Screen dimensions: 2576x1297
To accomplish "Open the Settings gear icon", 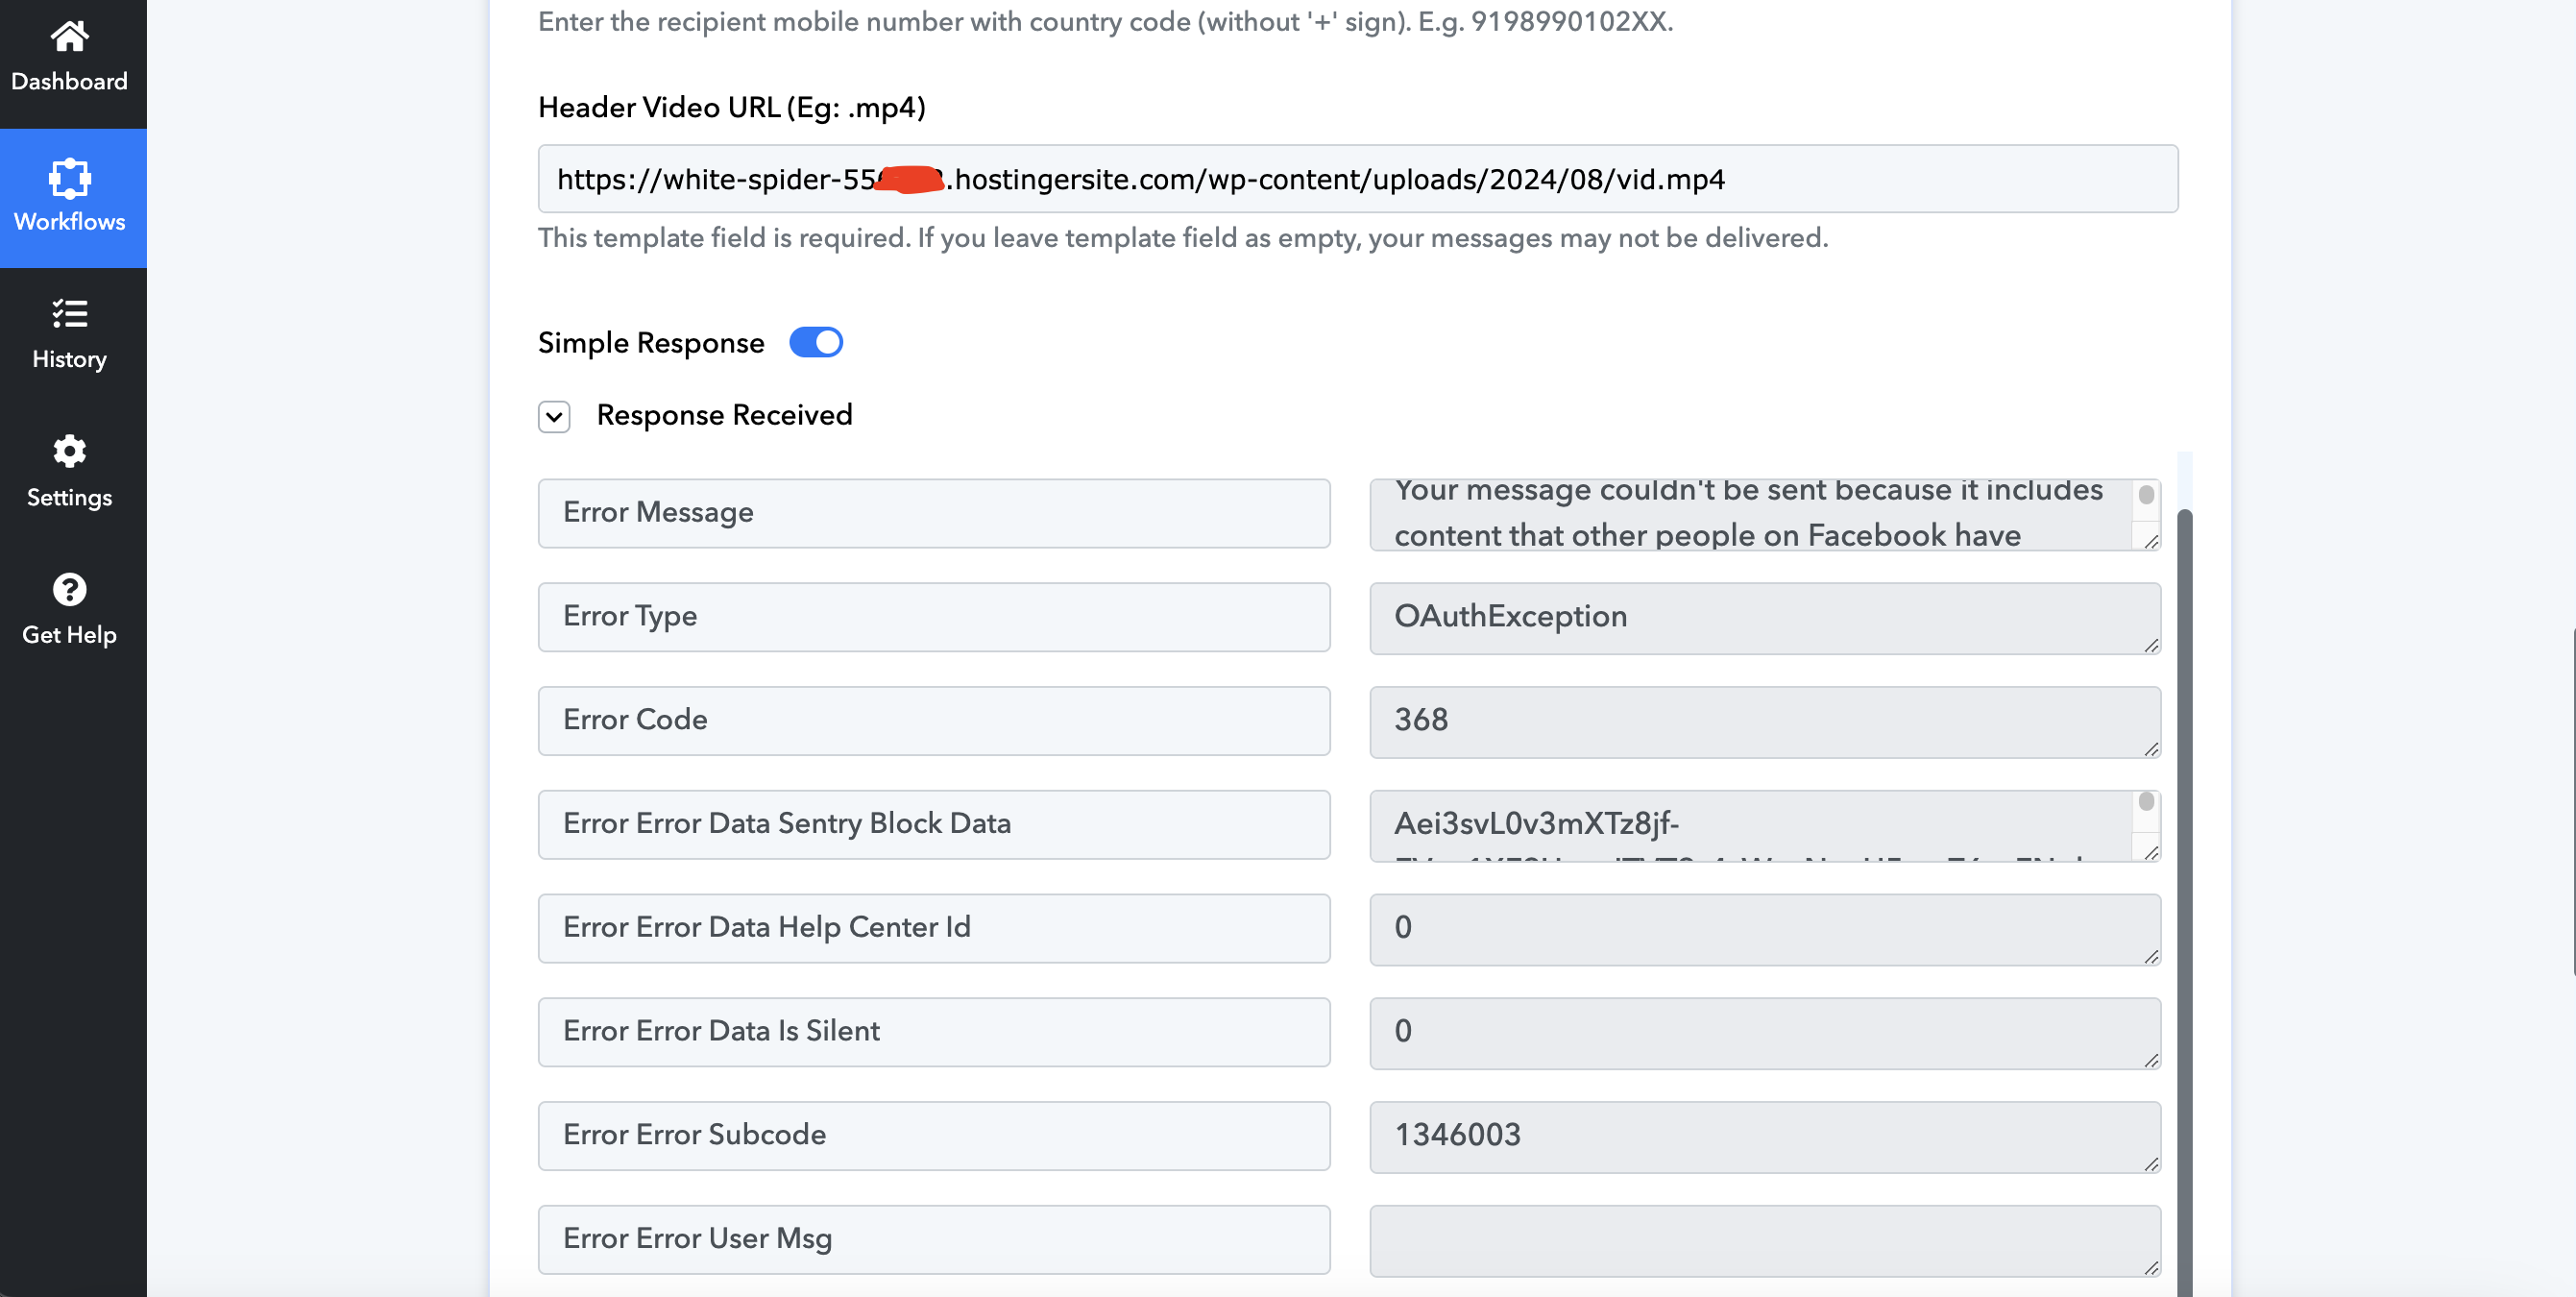I will click(69, 452).
